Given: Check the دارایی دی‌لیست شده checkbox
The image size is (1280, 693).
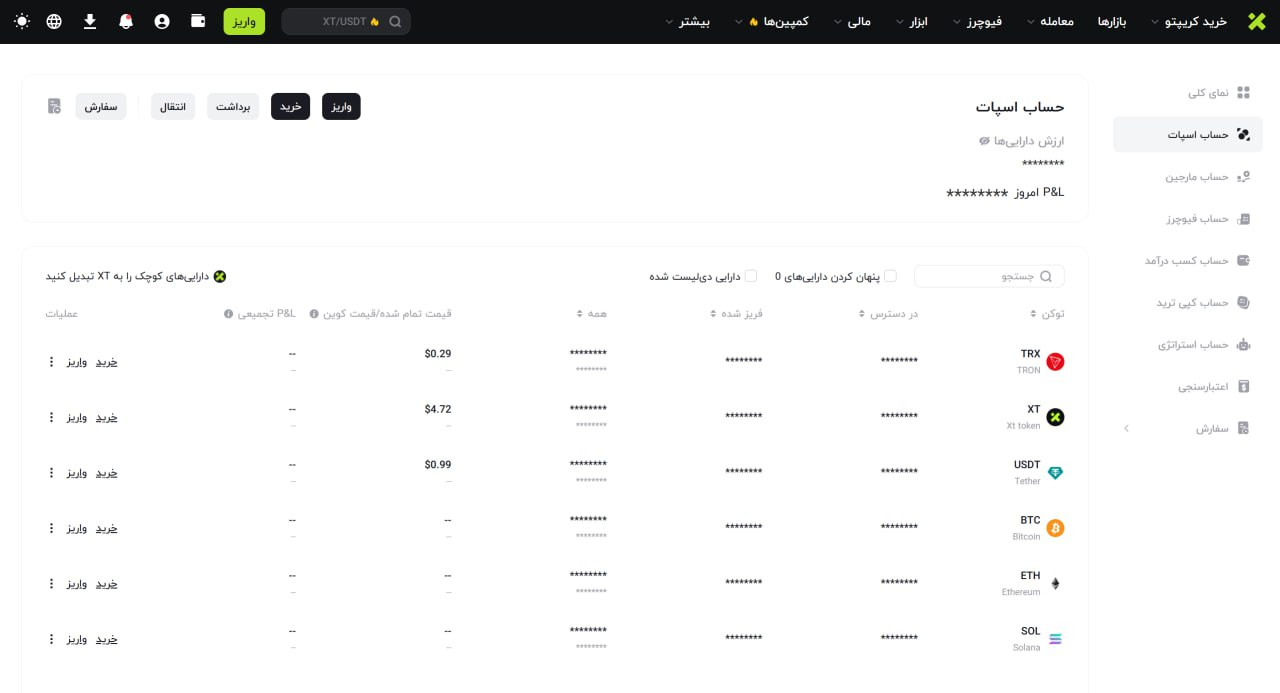Looking at the screenshot, I should 751,276.
